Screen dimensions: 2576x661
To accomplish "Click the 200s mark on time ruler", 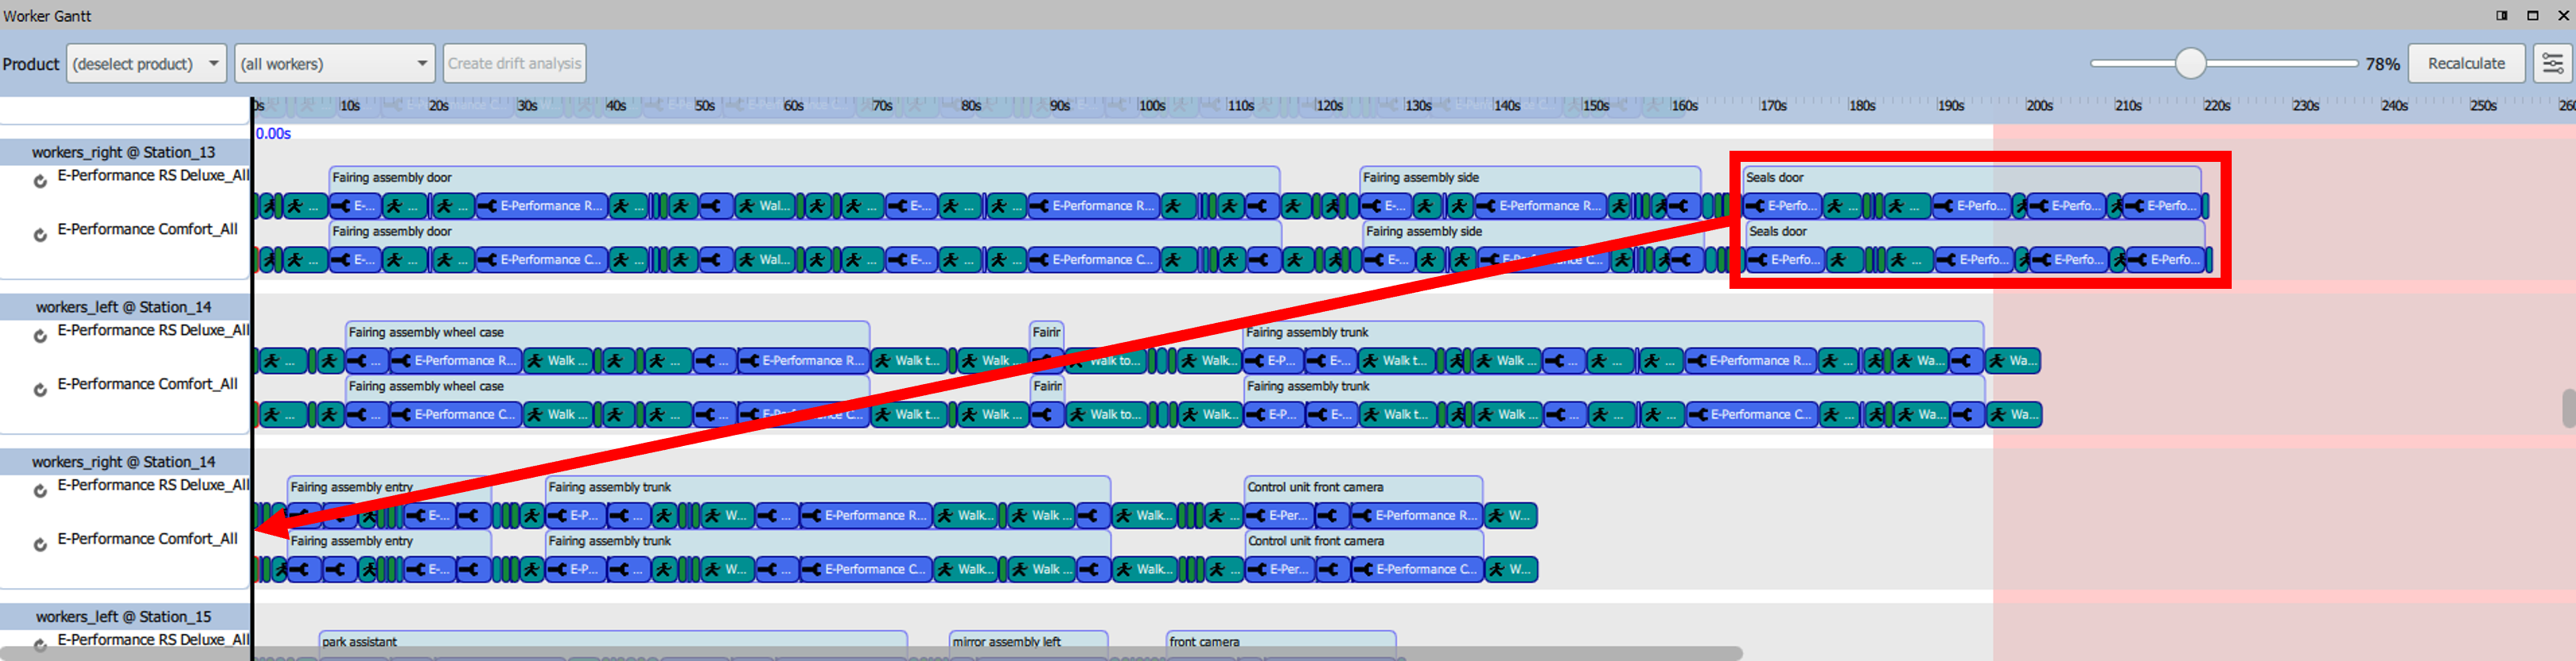I will (2040, 105).
